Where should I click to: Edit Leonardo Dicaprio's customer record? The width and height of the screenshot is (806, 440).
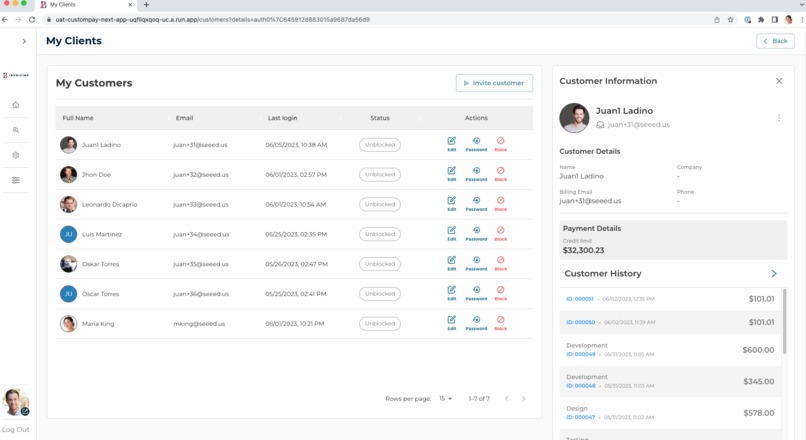tap(451, 204)
